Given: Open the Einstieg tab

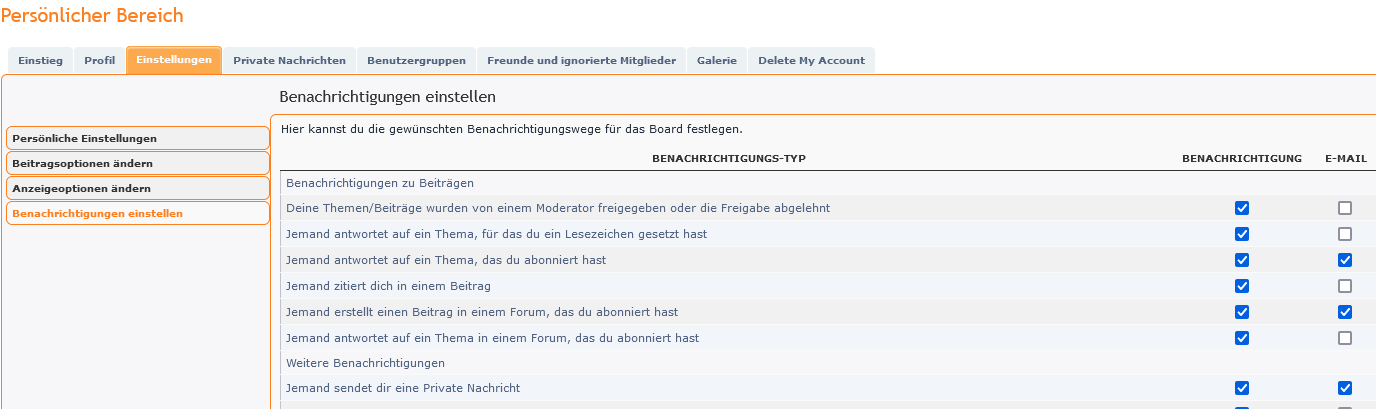Looking at the screenshot, I should point(40,60).
